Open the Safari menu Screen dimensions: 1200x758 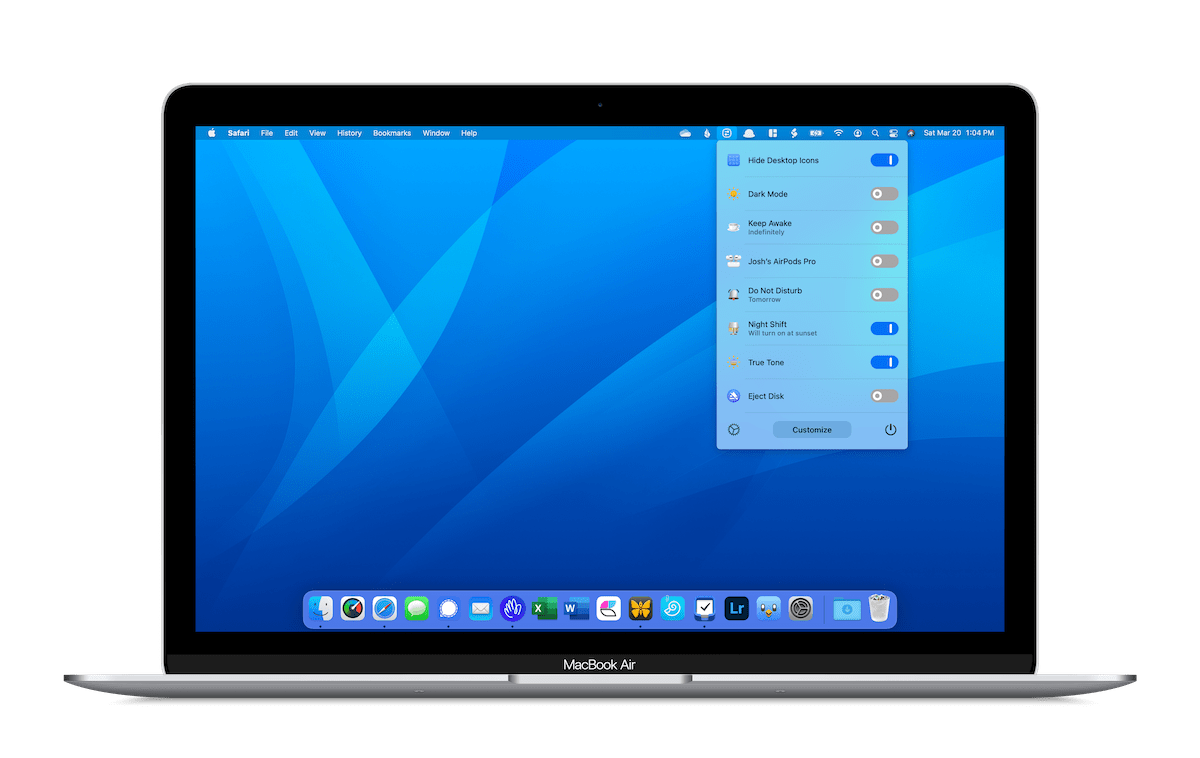(238, 133)
